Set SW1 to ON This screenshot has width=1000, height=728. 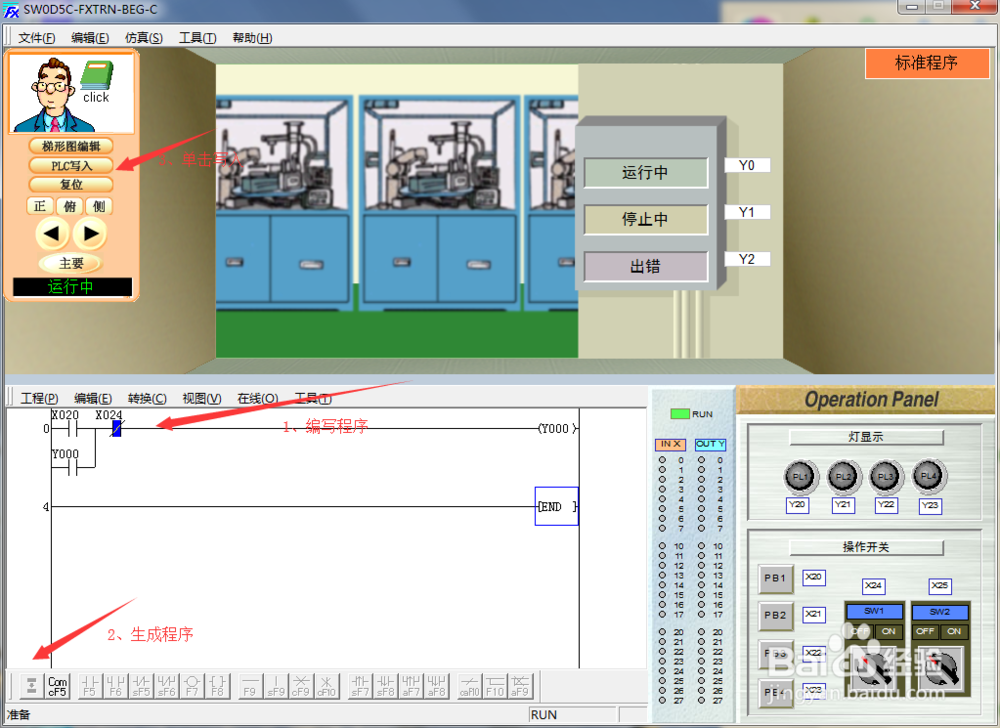pyautogui.click(x=888, y=631)
